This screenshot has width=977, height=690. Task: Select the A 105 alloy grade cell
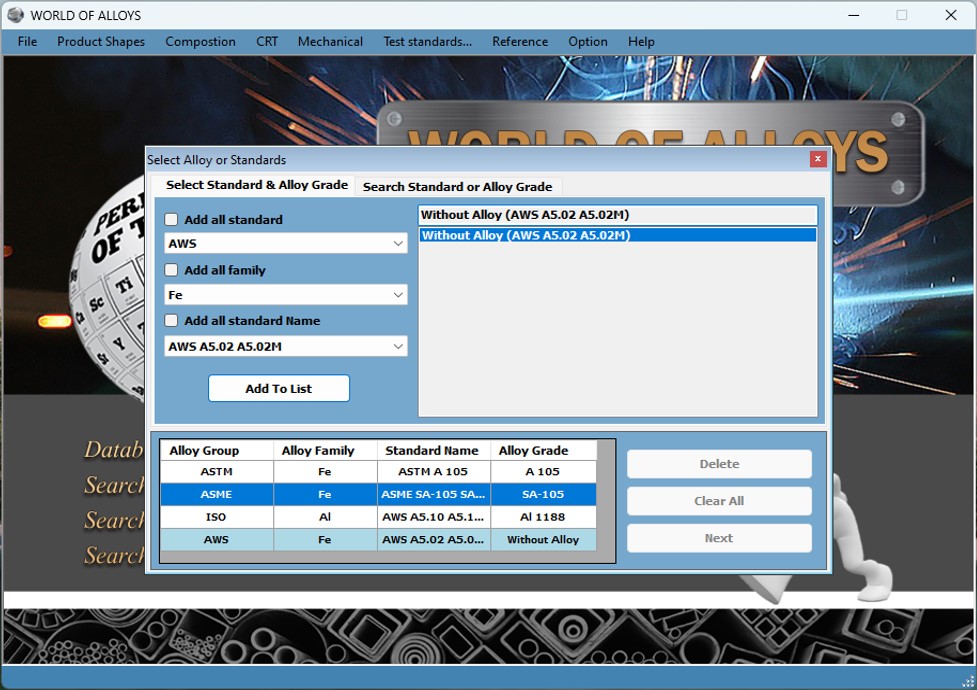click(543, 472)
